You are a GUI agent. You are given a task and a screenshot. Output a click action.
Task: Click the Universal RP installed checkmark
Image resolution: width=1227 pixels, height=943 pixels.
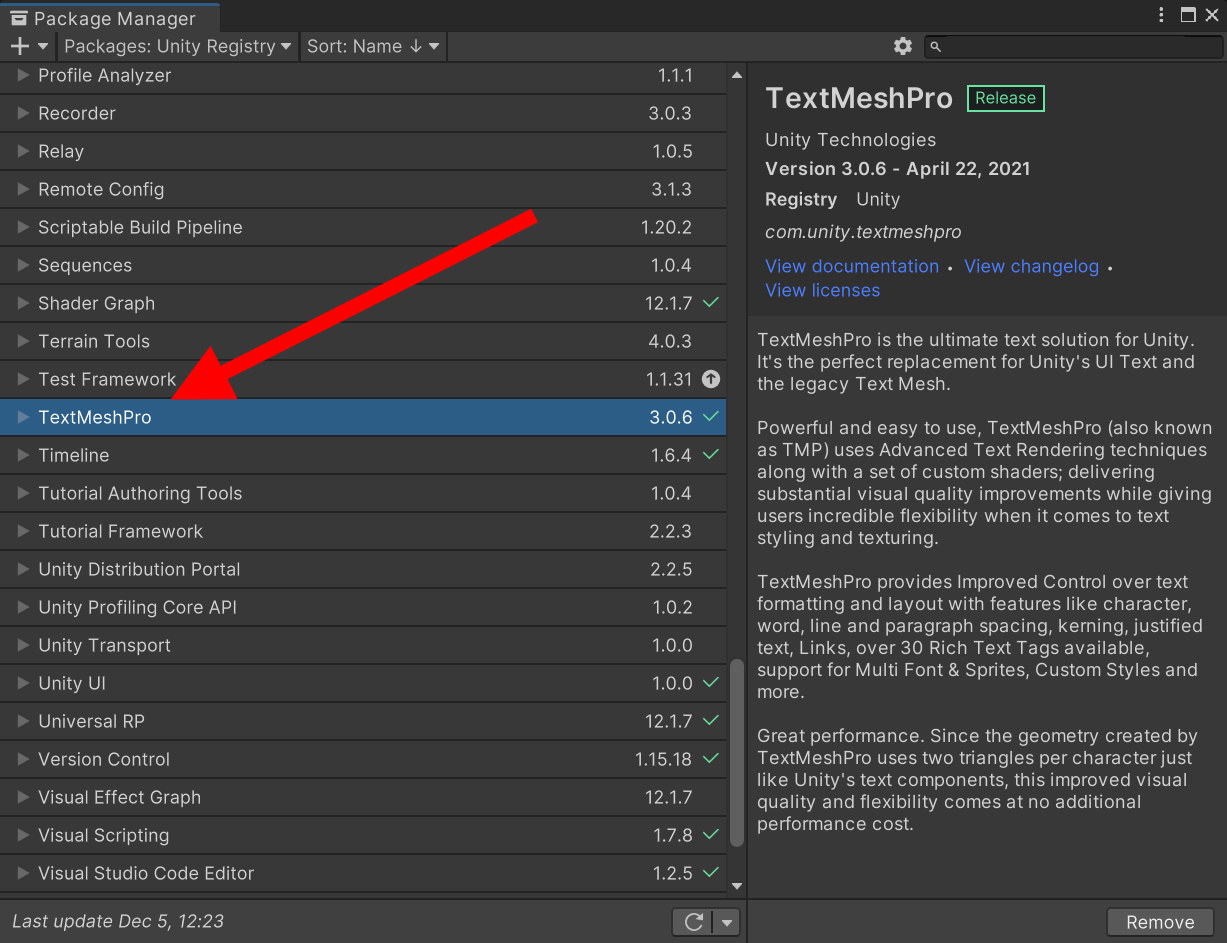[x=710, y=720]
